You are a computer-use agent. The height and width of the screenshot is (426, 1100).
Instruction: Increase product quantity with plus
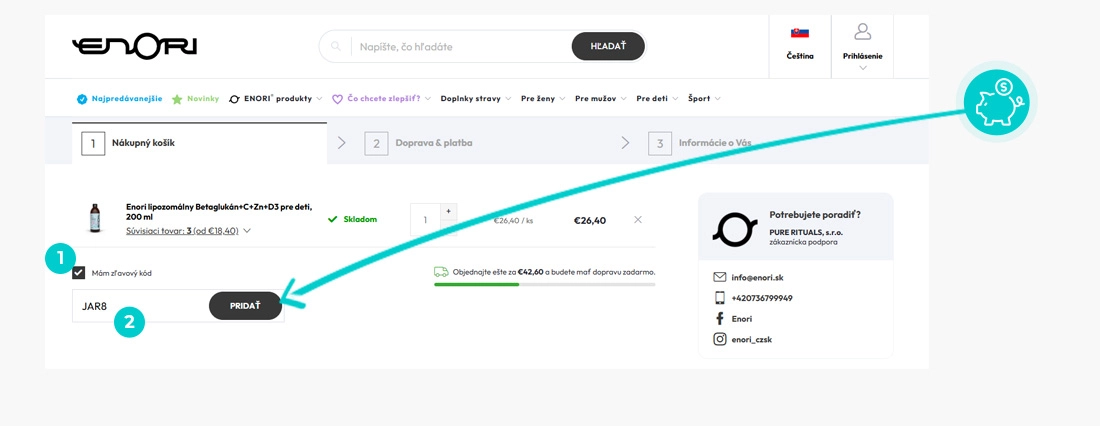pos(448,211)
